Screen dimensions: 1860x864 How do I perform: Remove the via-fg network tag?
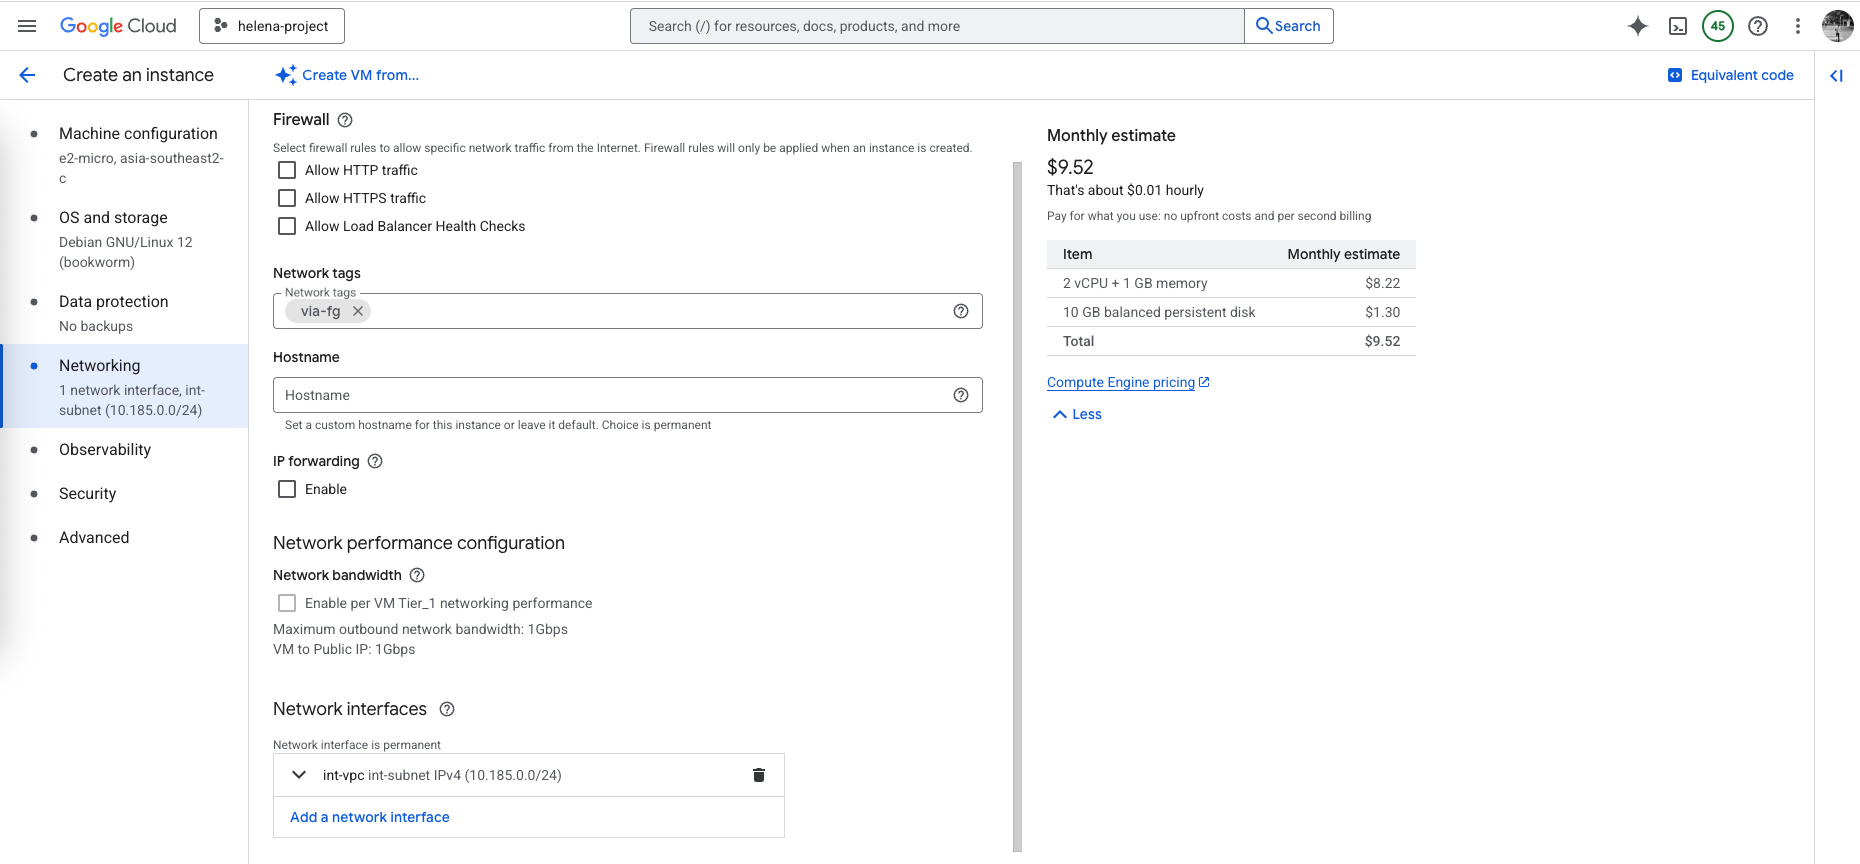point(358,311)
